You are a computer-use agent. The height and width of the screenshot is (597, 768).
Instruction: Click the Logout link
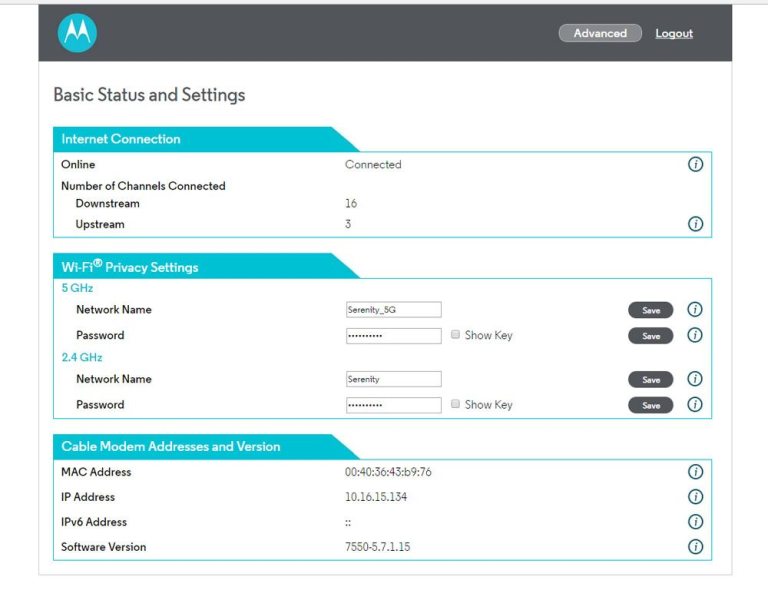click(674, 34)
